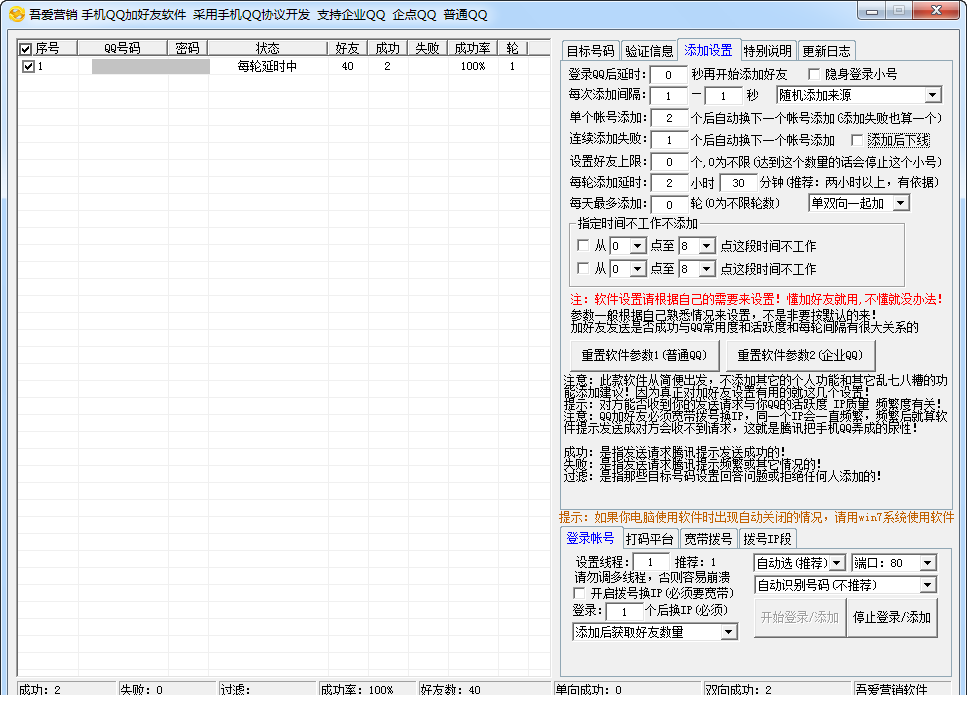Enable 开启拨号换IP checkbox
The image size is (967, 718).
click(579, 593)
